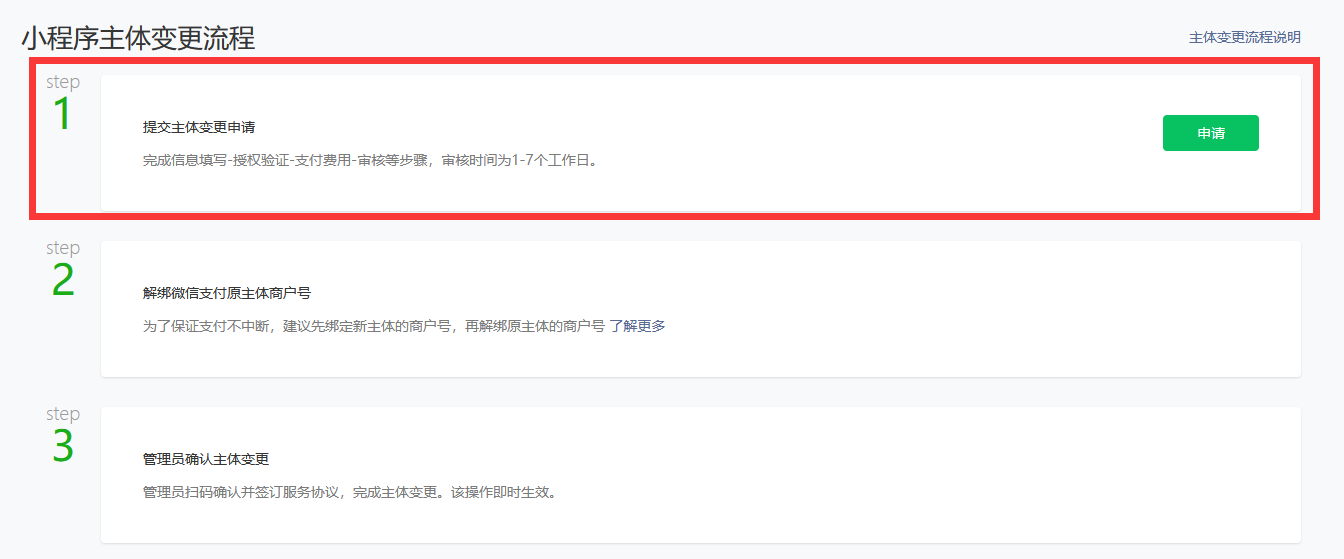Click the 小程序主体变更流程 page title
Viewport: 1344px width, 559px height.
pos(138,38)
